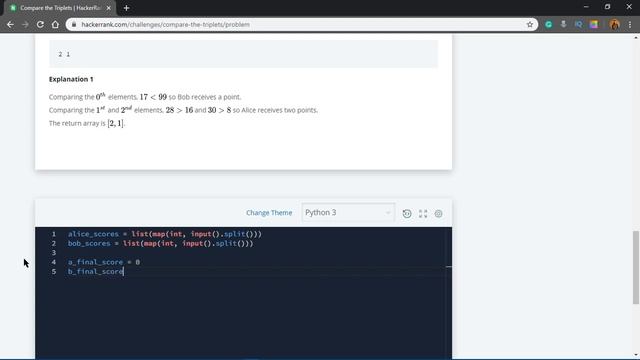Image resolution: width=640 pixels, height=360 pixels.
Task: View site security lock info
Action: (74, 24)
